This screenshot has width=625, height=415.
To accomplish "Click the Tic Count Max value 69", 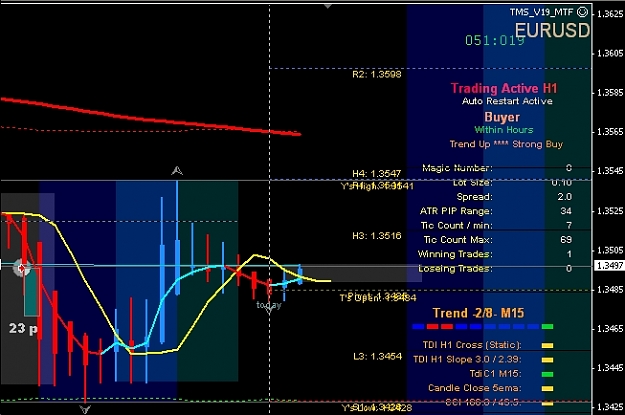I will click(x=566, y=240).
